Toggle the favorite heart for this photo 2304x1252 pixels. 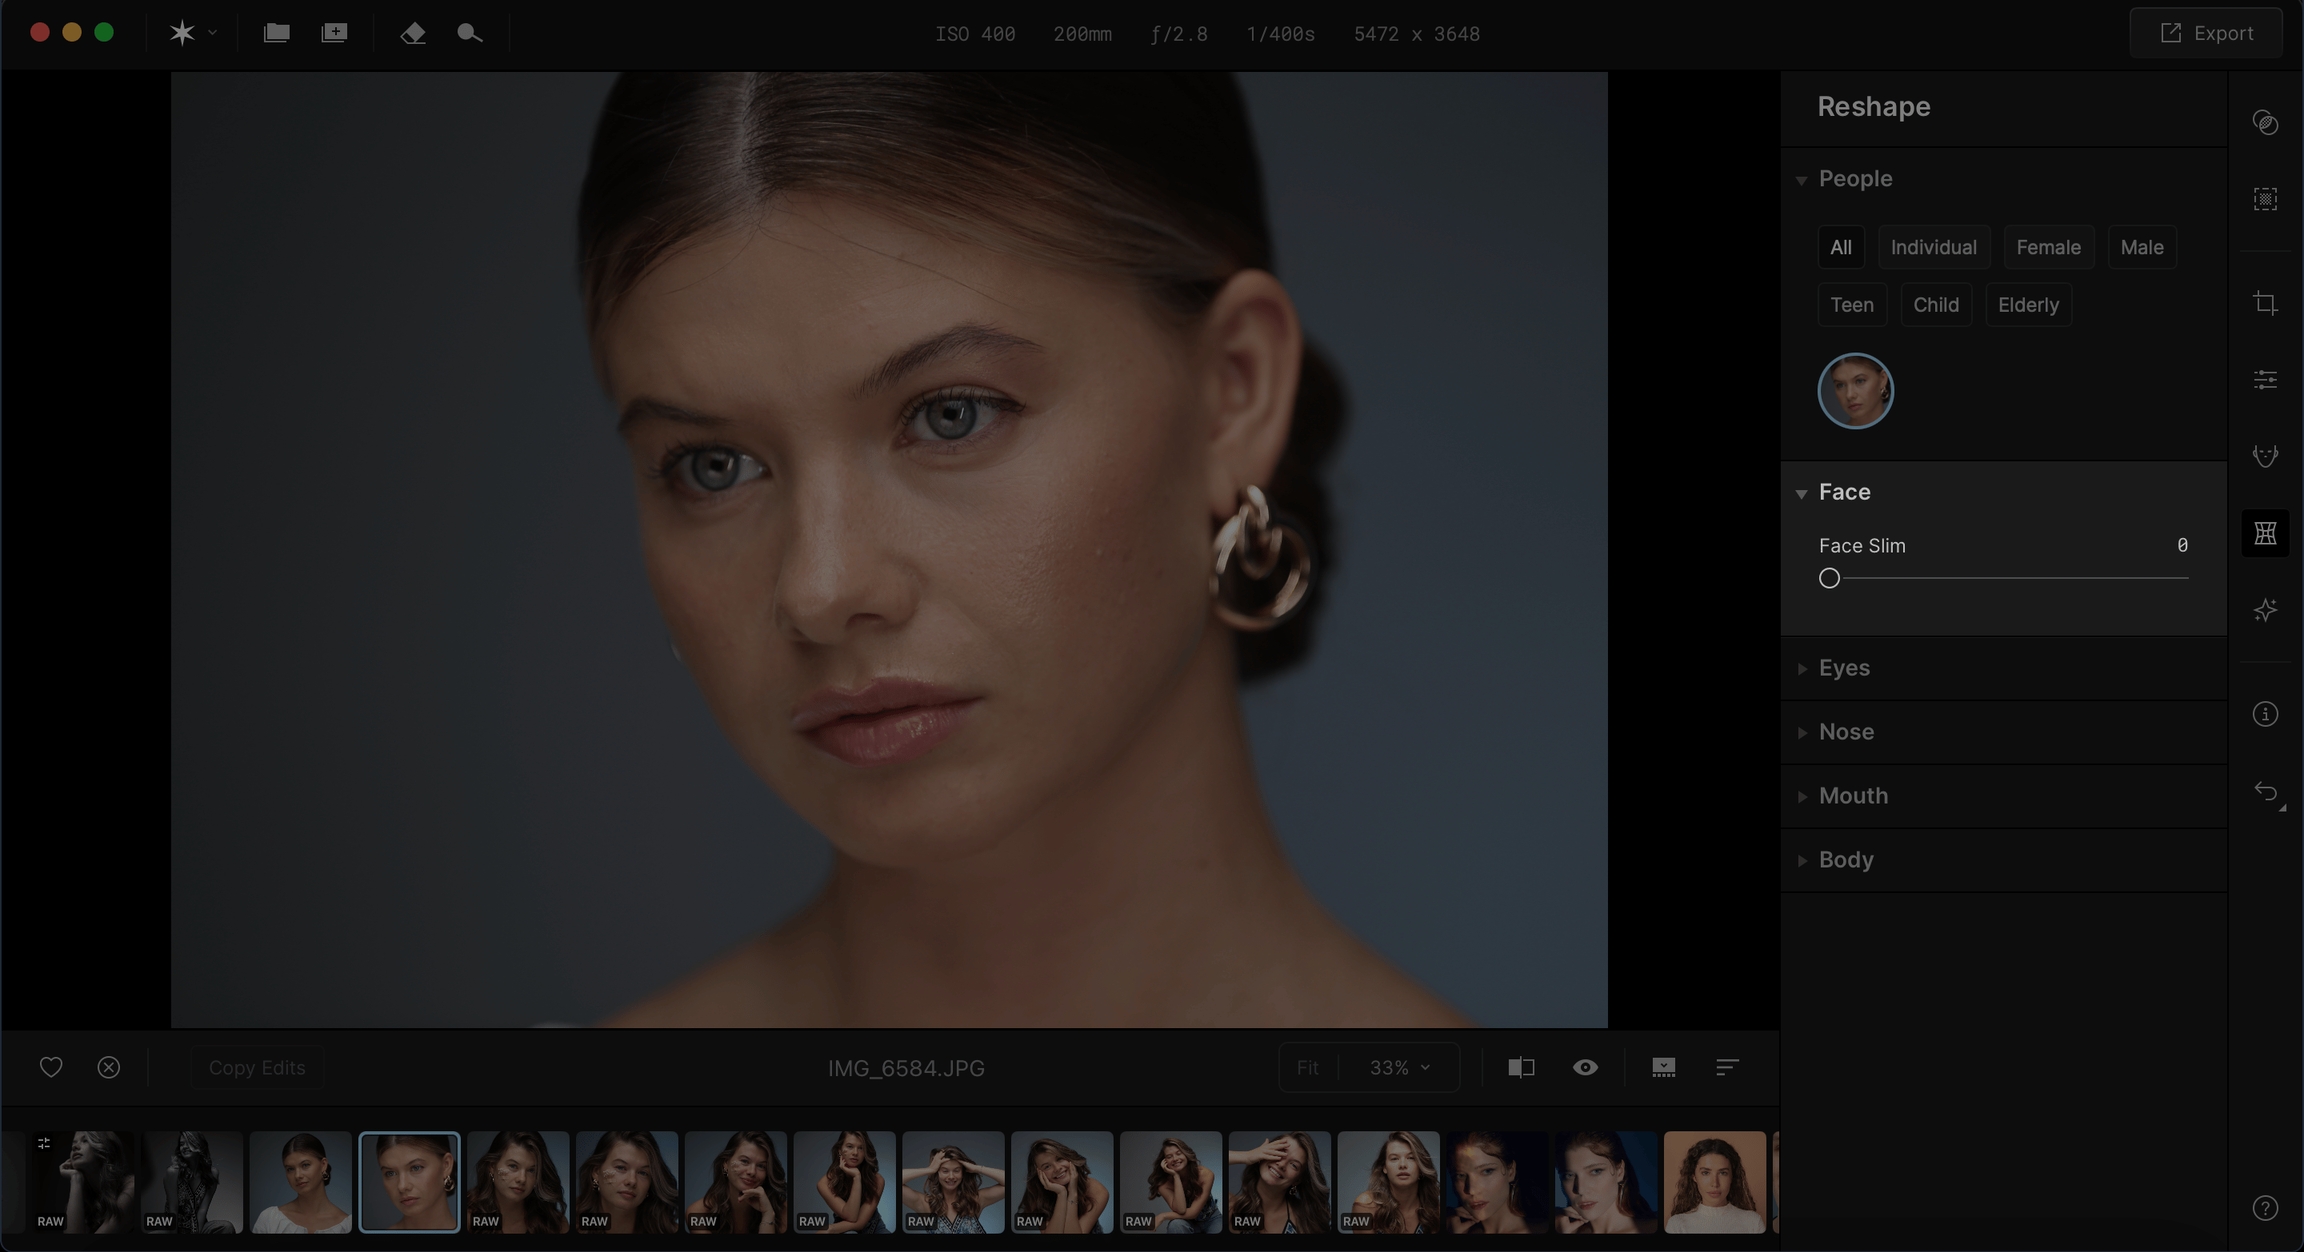51,1067
